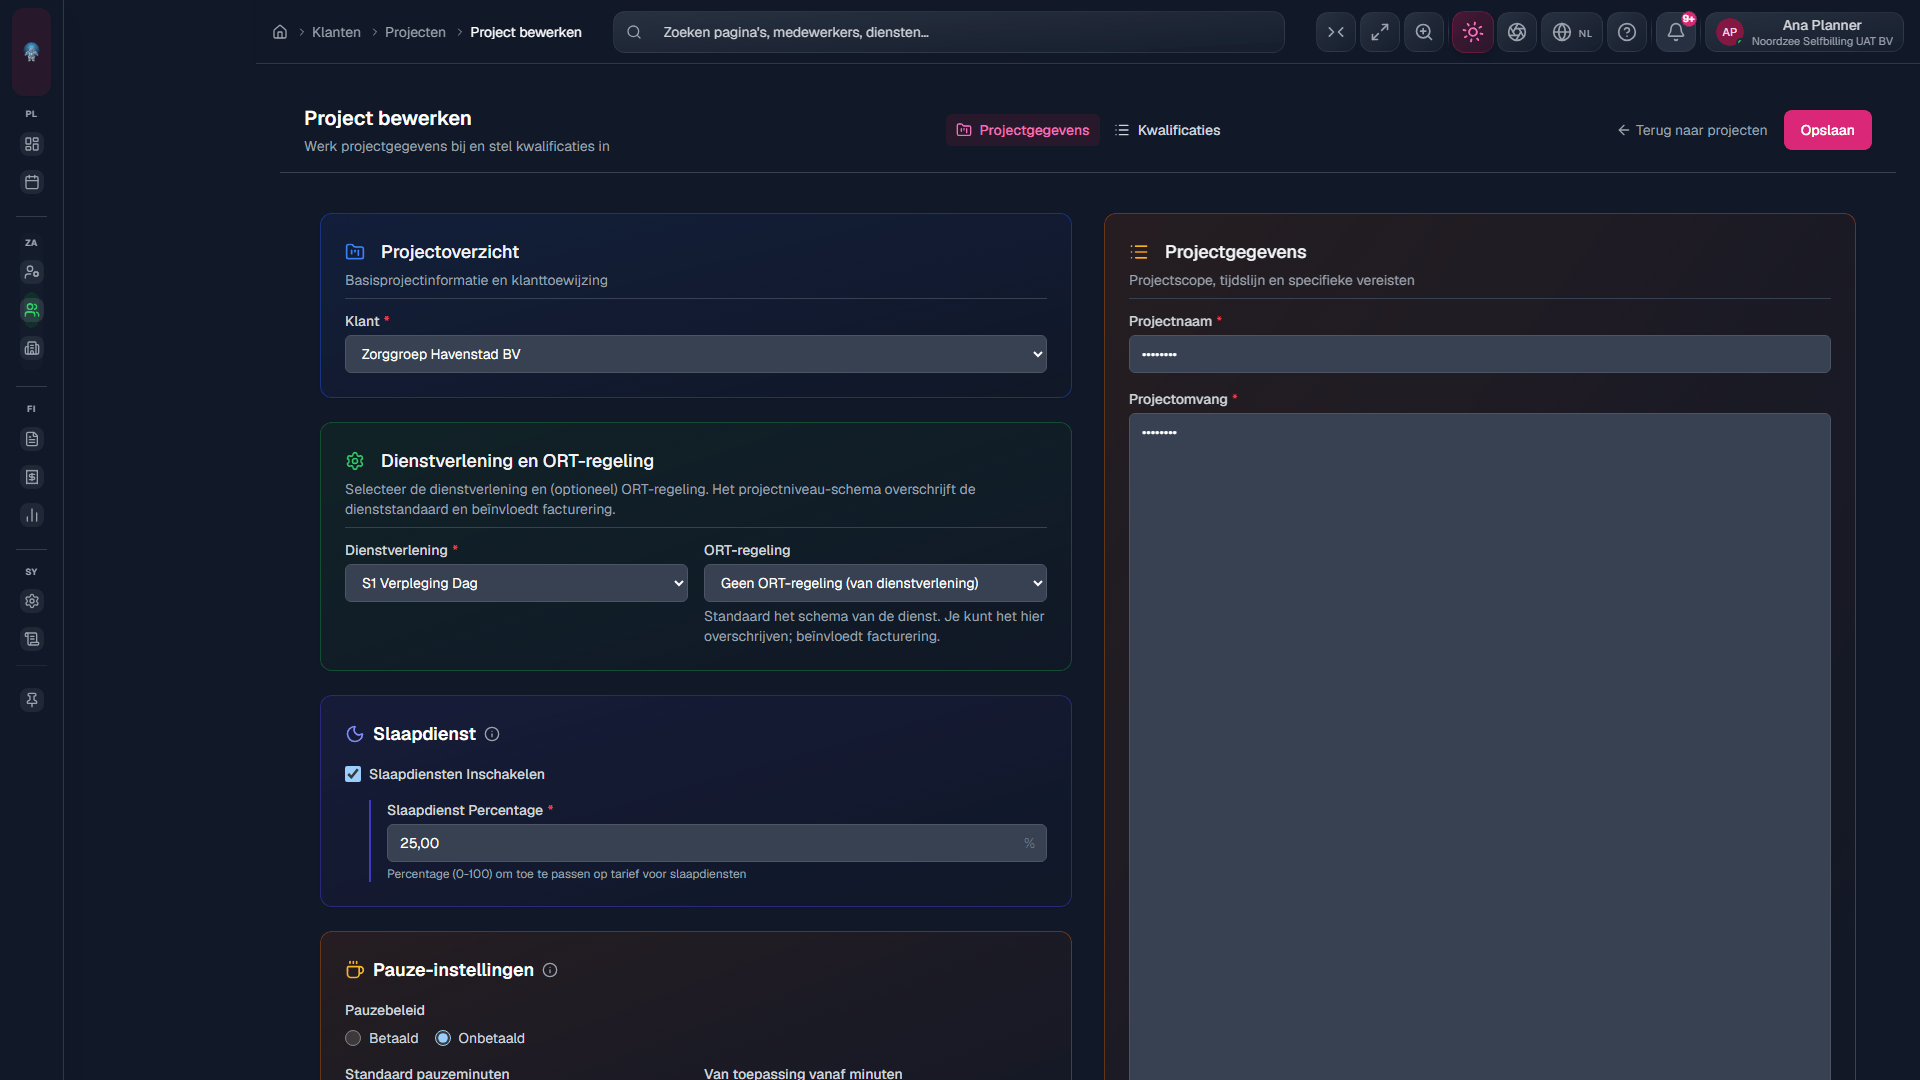Toggle the Slaapdiensten Inschakelen checkbox
This screenshot has width=1920, height=1080.
pos(353,774)
